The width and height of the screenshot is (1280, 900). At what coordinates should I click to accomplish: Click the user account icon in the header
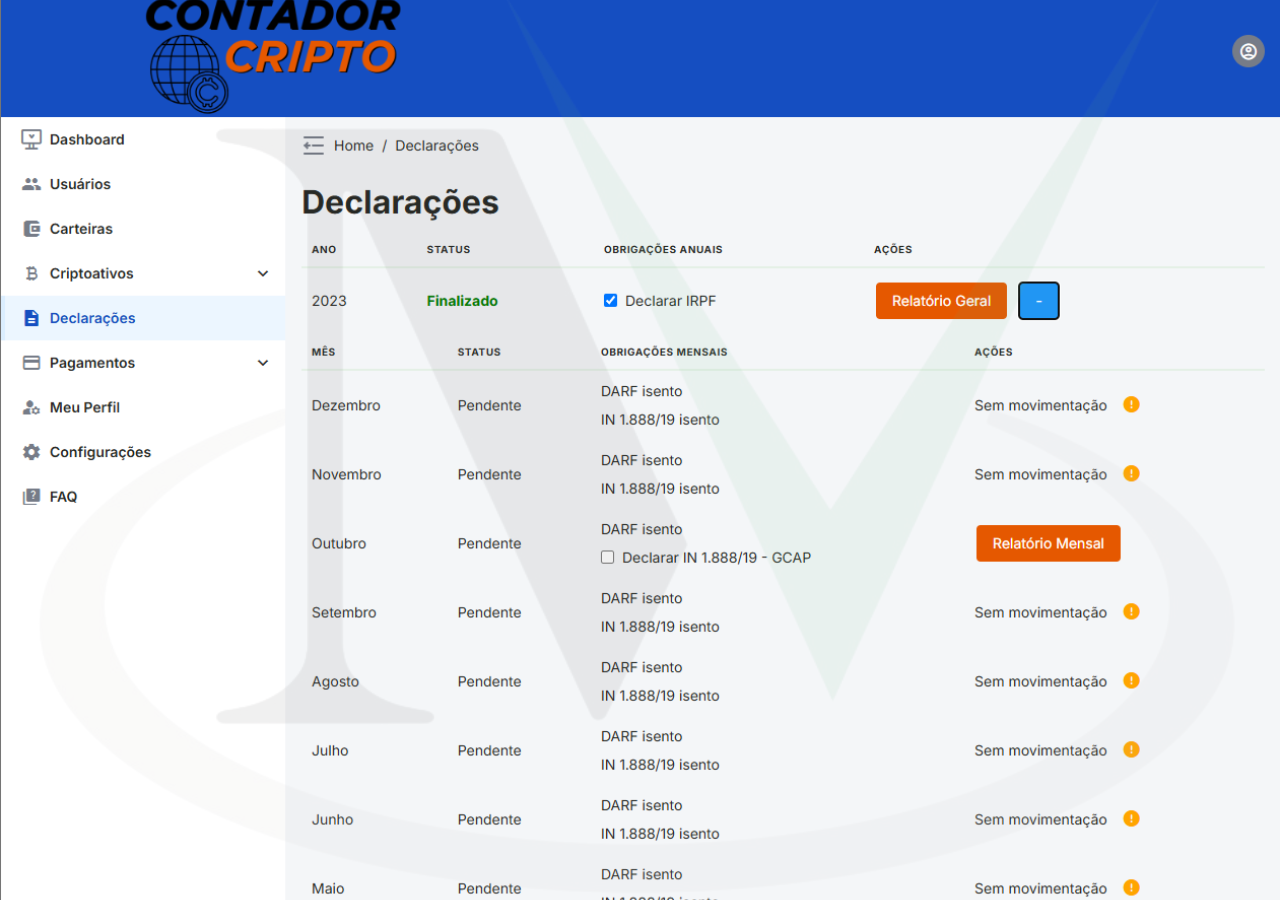(x=1247, y=51)
